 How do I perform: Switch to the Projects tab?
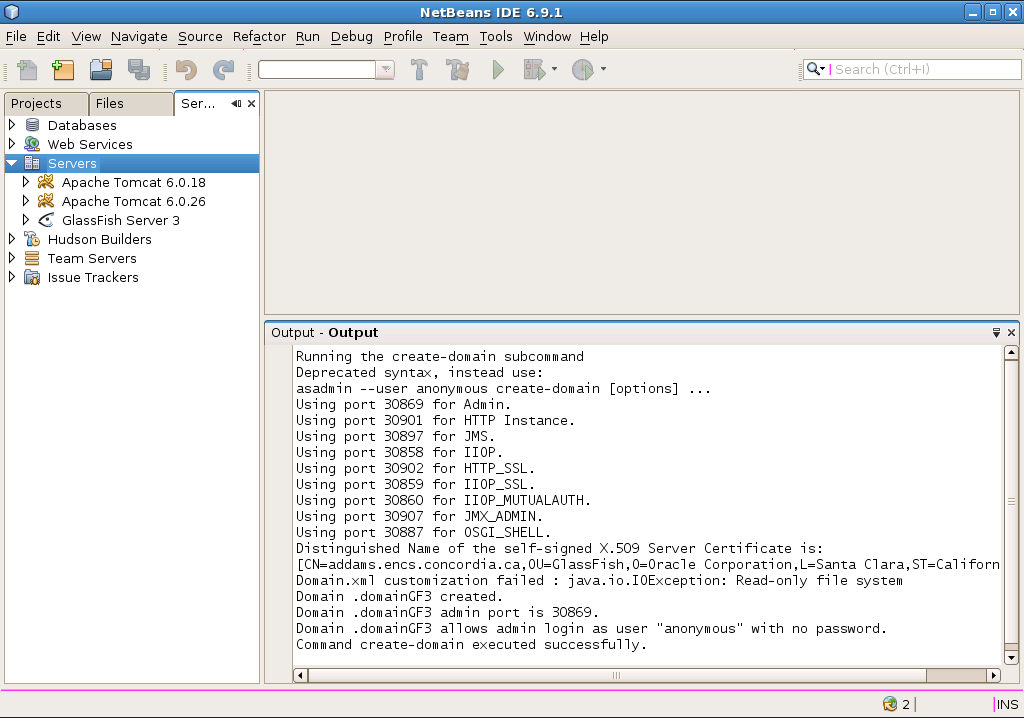coord(37,104)
